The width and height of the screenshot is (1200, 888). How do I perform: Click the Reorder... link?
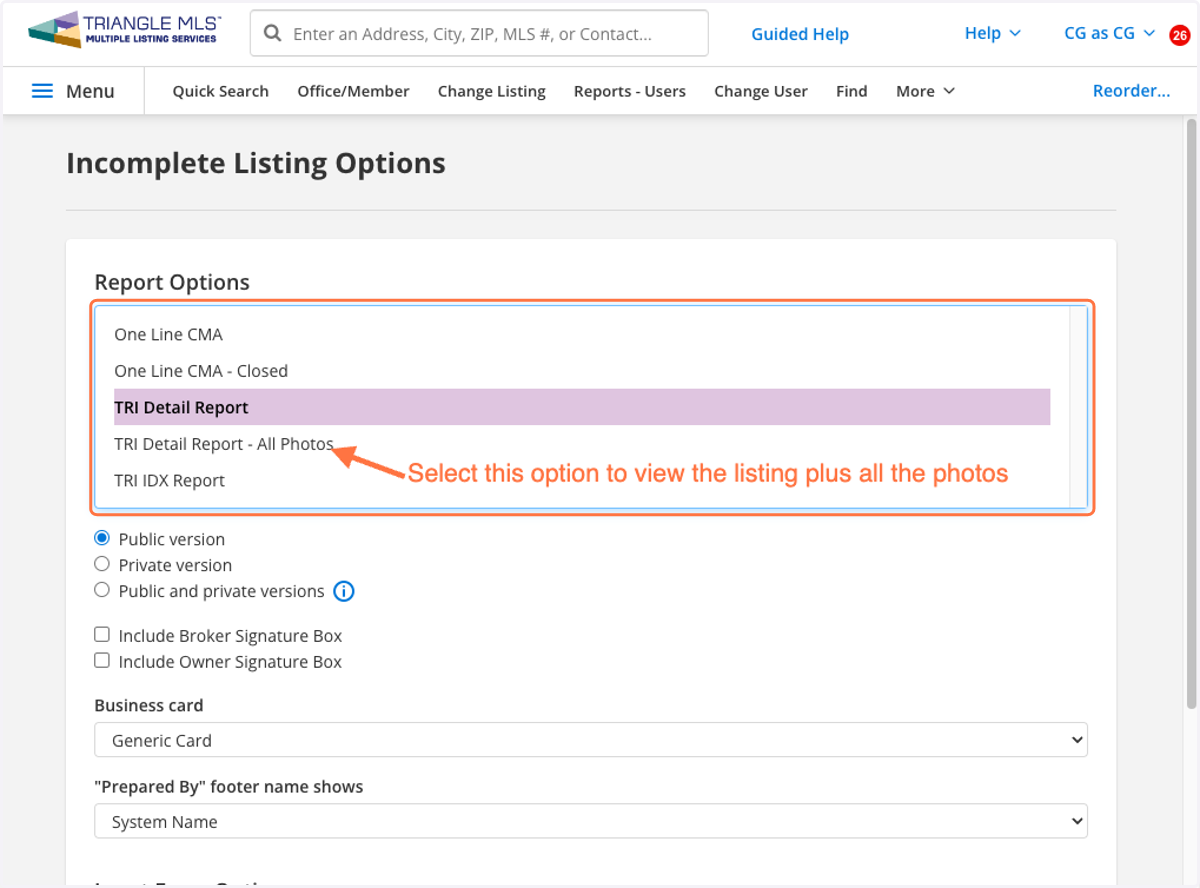pos(1131,91)
